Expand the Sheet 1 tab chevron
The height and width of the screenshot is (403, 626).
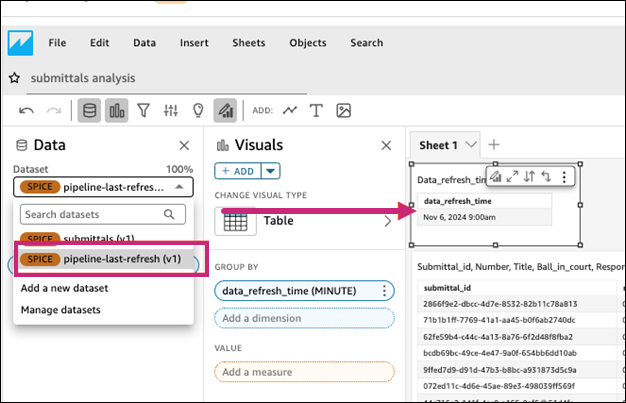(x=471, y=146)
